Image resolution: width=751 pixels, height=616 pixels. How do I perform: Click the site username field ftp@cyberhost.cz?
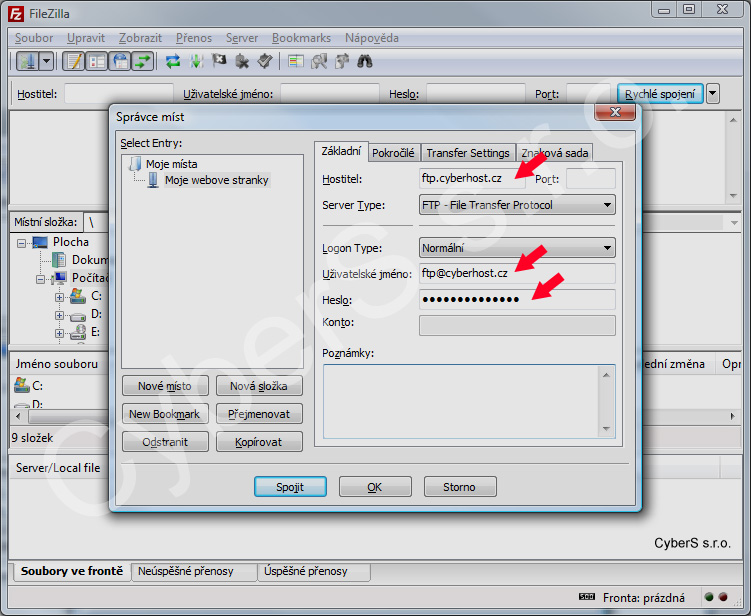517,274
